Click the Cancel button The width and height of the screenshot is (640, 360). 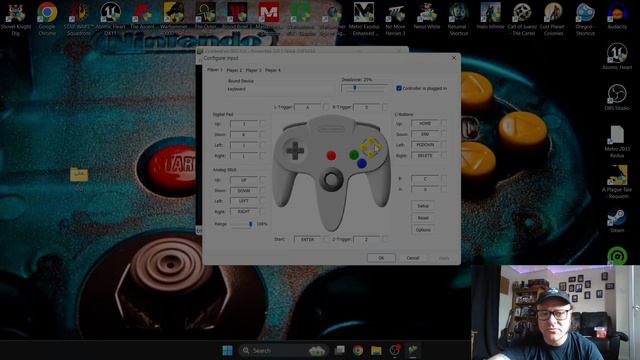413,258
